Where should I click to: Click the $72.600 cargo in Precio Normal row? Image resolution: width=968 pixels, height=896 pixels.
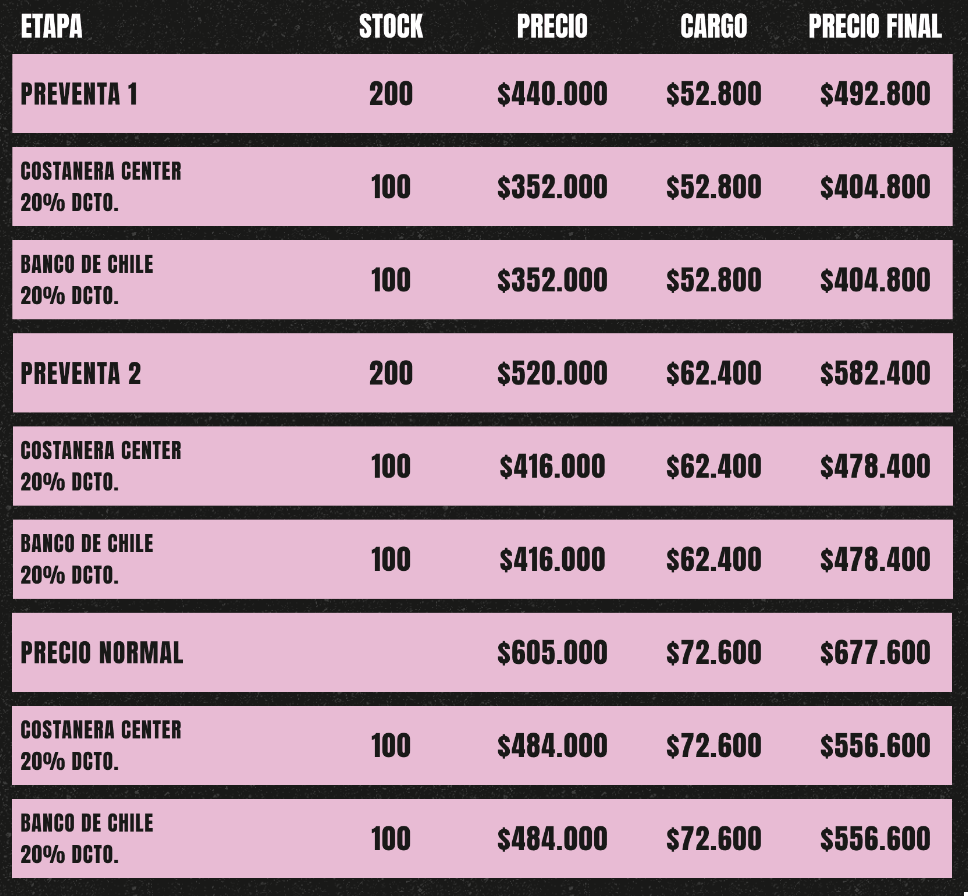pyautogui.click(x=713, y=653)
